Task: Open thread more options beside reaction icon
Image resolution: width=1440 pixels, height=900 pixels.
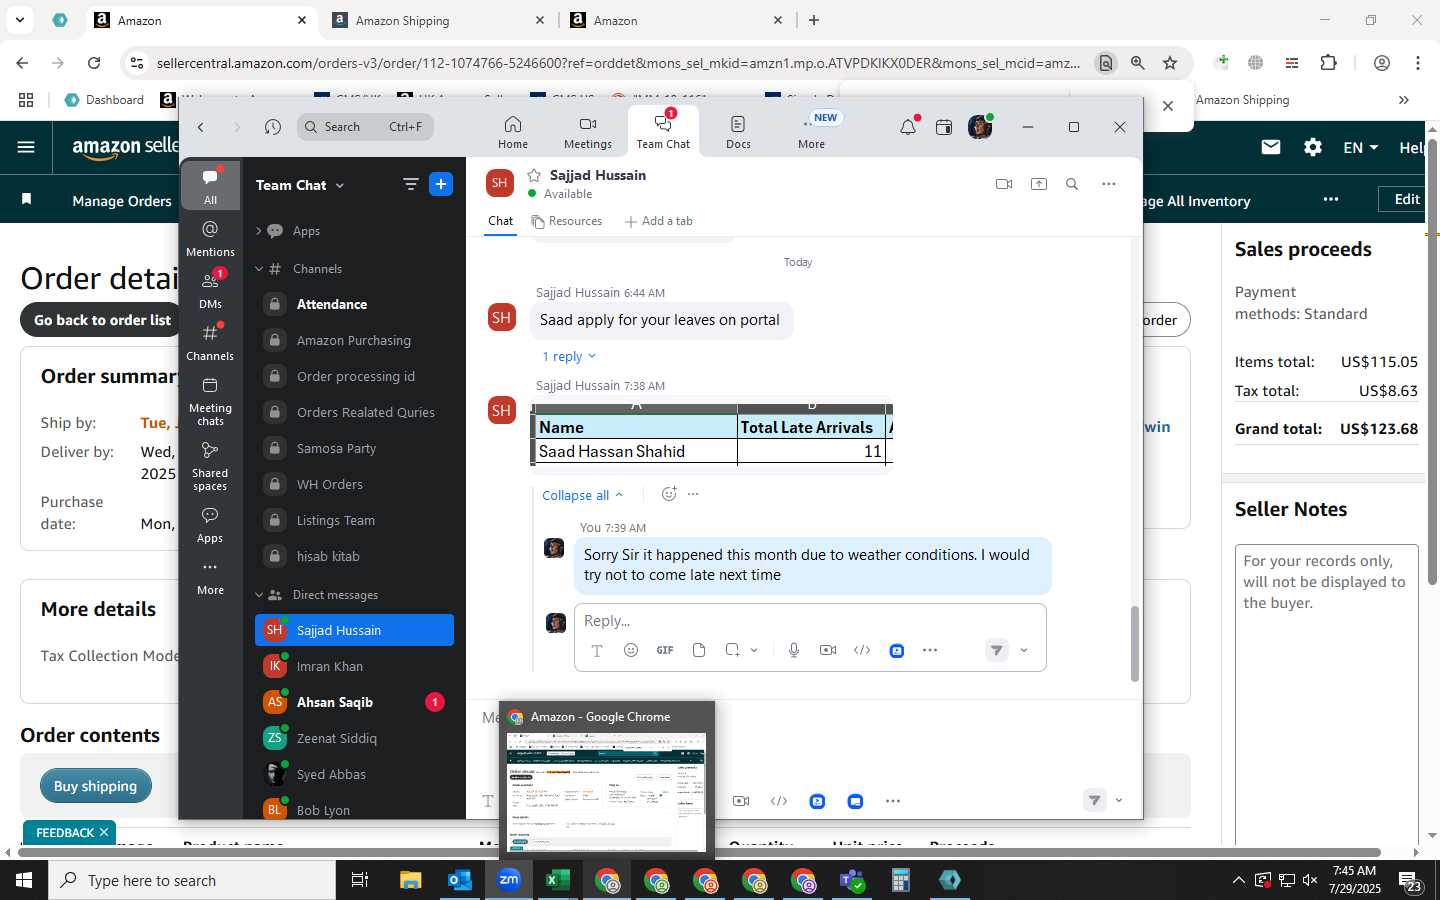Action: (693, 494)
